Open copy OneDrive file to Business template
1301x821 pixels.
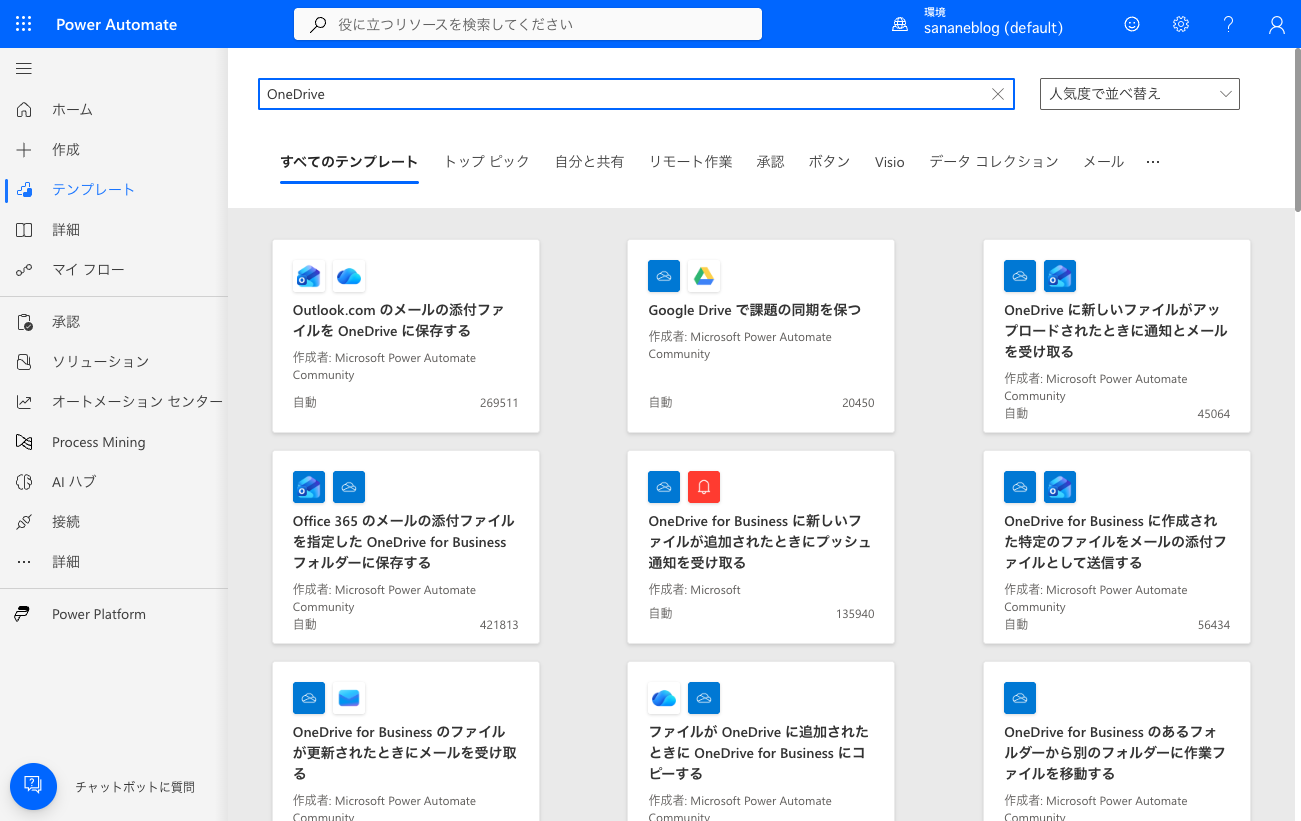tap(761, 741)
